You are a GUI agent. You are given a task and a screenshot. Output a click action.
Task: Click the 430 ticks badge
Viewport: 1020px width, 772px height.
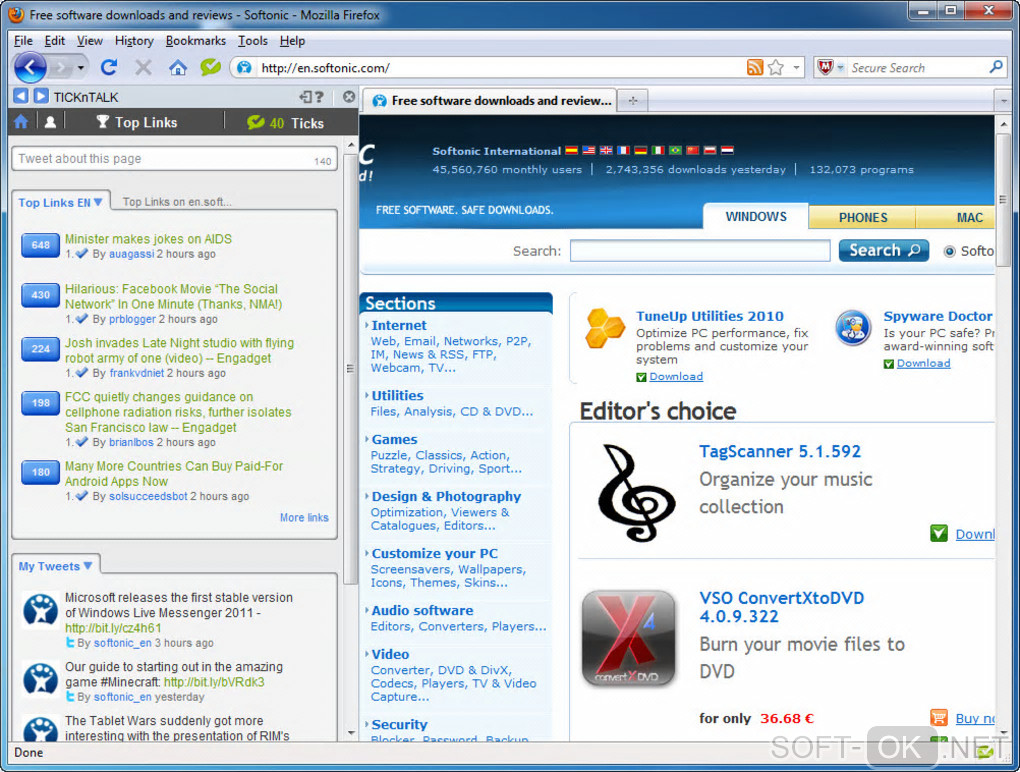point(40,295)
